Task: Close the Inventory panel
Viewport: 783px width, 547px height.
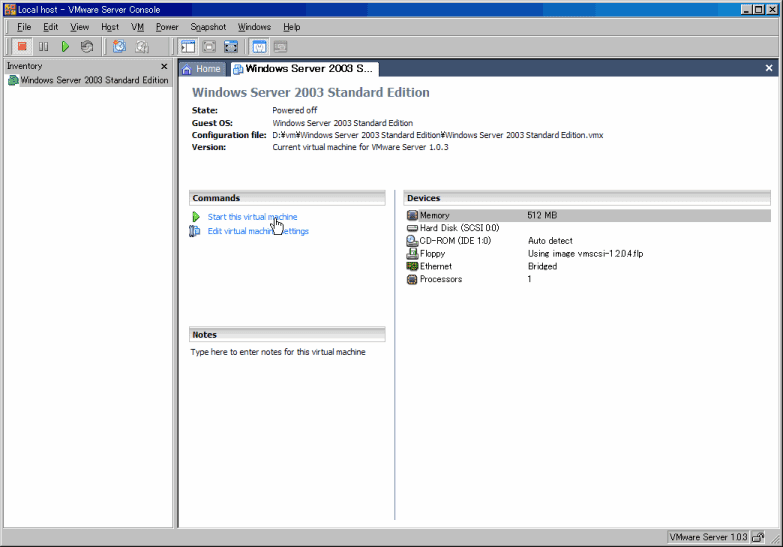Action: click(164, 66)
